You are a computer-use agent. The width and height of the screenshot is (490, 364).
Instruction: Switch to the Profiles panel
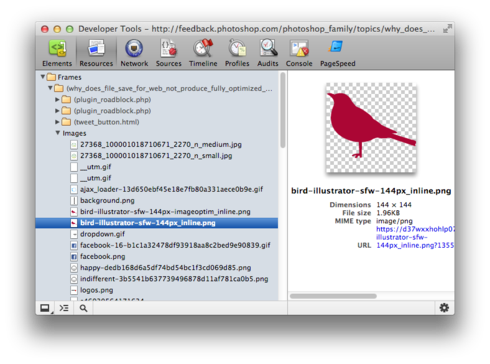click(x=237, y=53)
